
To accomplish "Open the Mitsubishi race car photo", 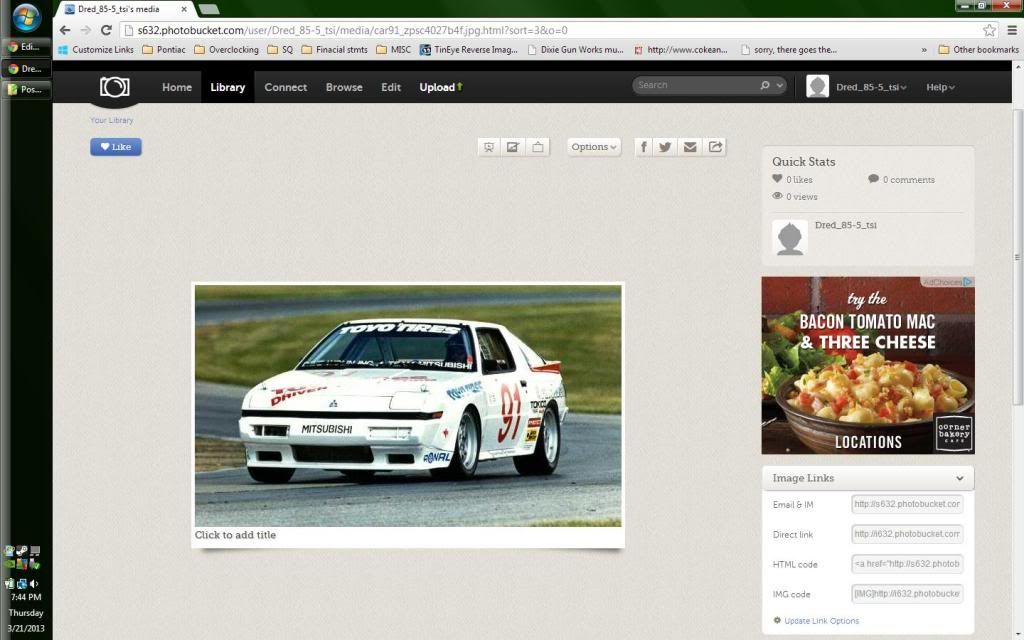I will (x=408, y=406).
